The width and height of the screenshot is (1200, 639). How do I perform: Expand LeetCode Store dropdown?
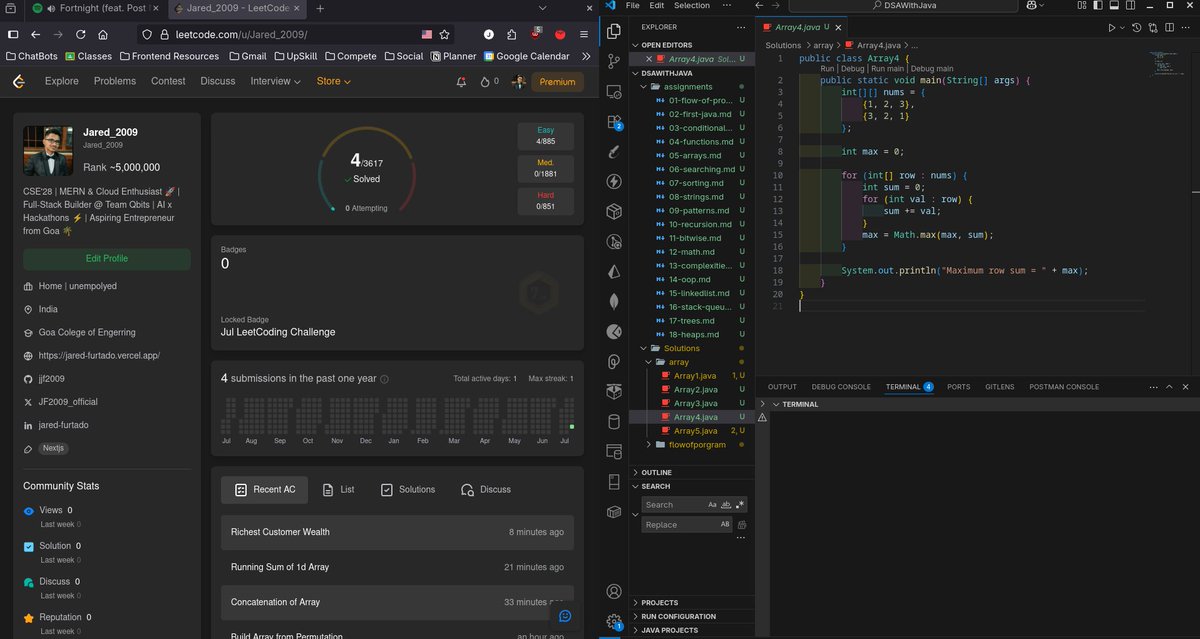click(x=334, y=81)
